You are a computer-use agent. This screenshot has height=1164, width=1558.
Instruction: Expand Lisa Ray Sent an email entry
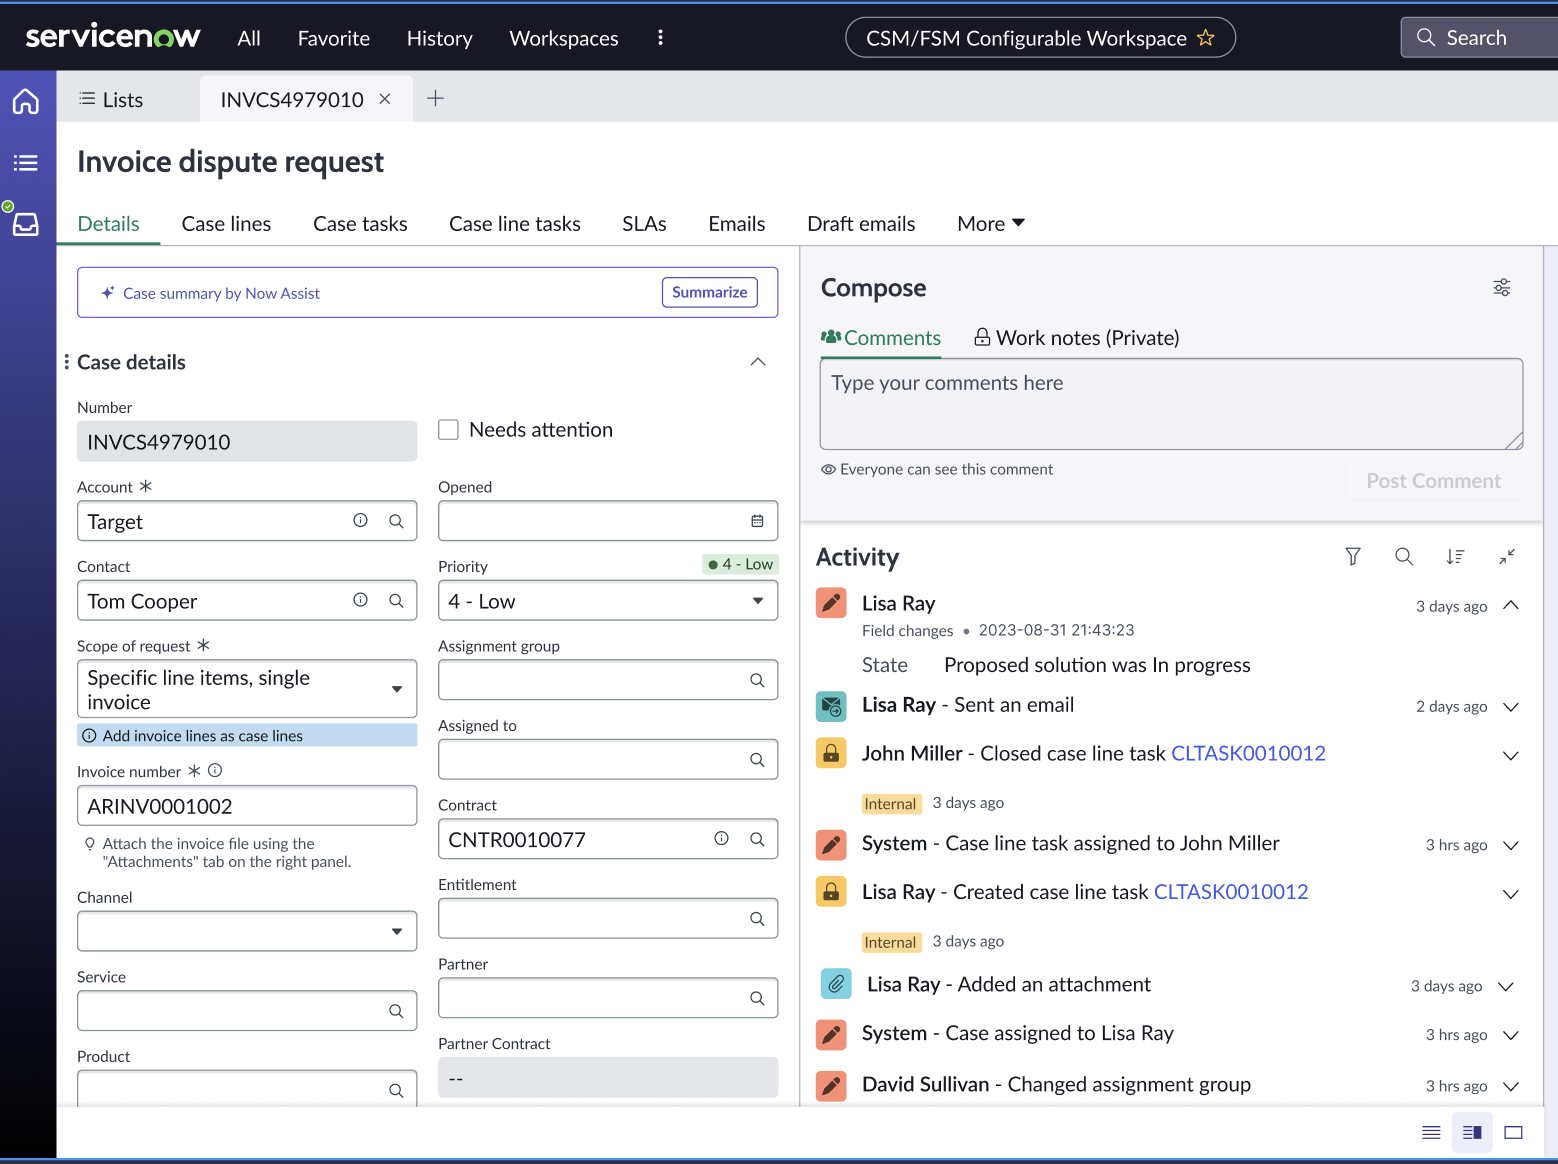click(1511, 707)
